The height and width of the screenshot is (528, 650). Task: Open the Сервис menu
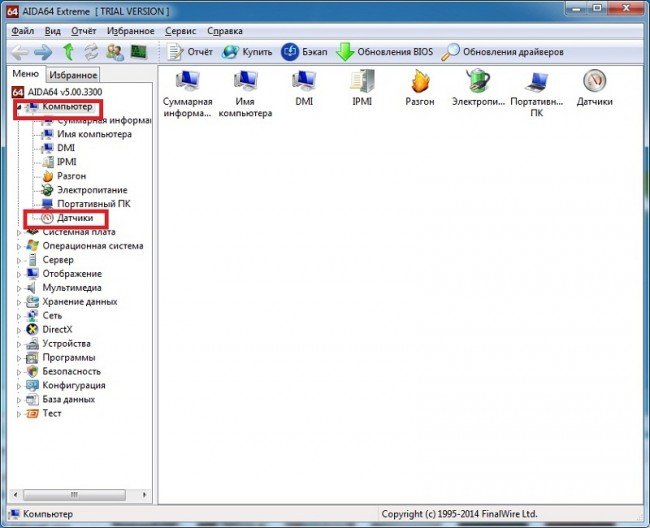(x=181, y=30)
